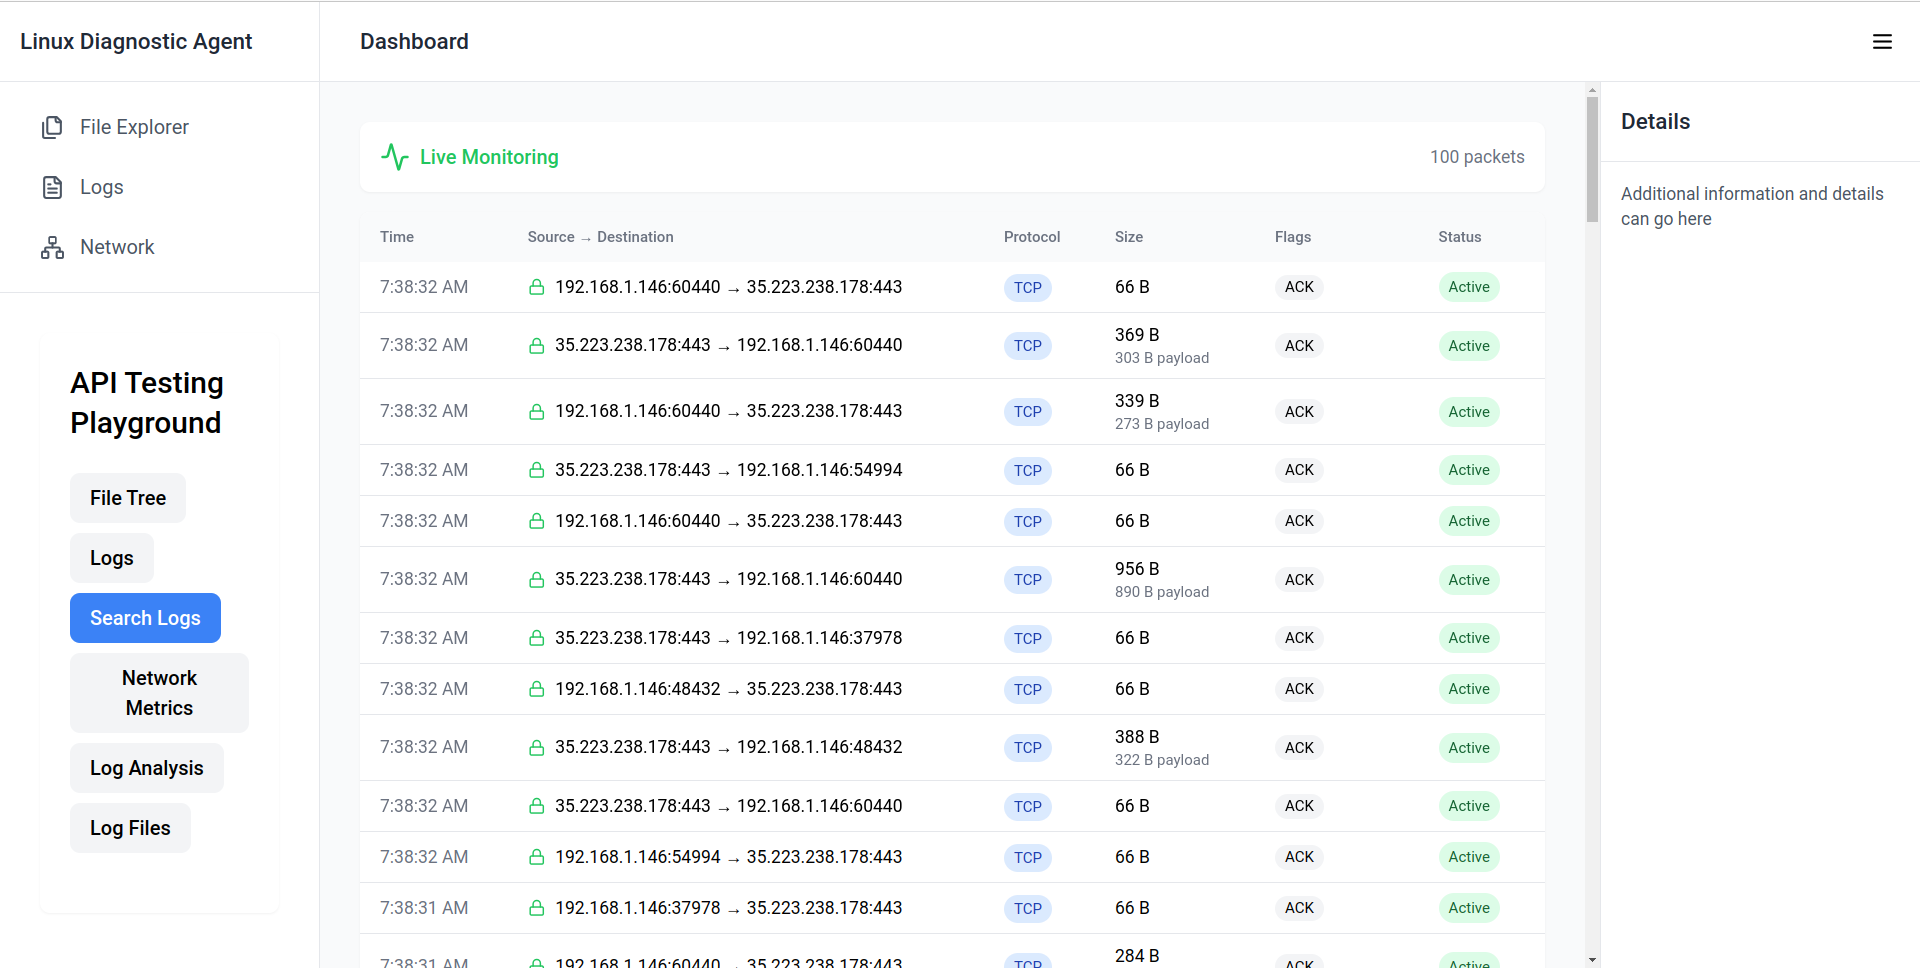The width and height of the screenshot is (1920, 968).
Task: Click the Size column header
Action: (x=1129, y=237)
